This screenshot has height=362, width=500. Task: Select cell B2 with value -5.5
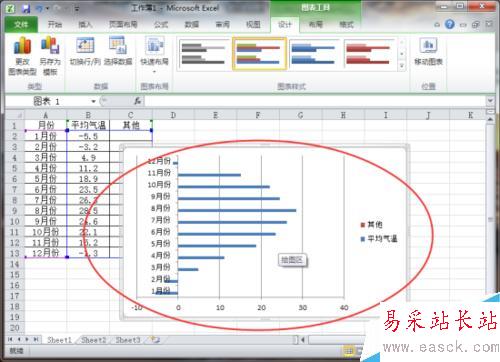coord(88,136)
